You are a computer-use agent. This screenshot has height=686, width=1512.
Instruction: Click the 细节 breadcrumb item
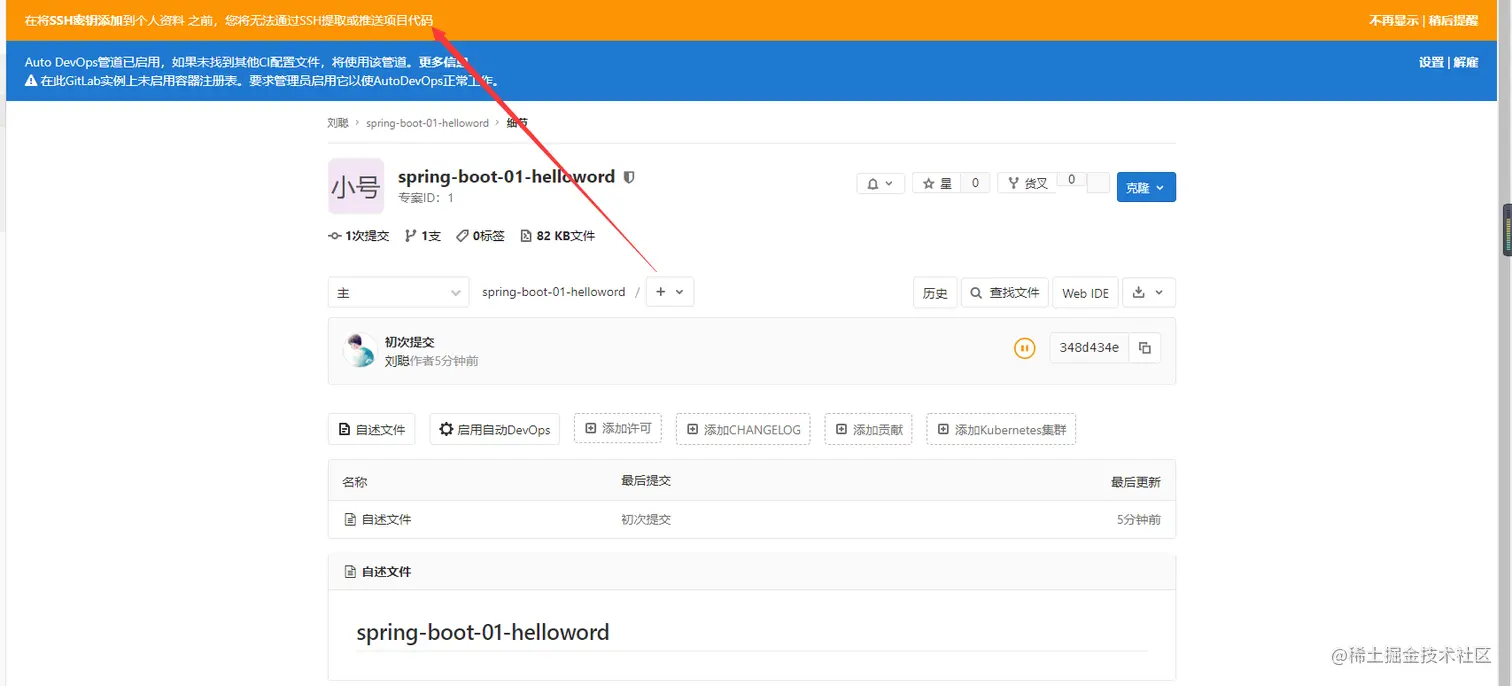[x=517, y=123]
